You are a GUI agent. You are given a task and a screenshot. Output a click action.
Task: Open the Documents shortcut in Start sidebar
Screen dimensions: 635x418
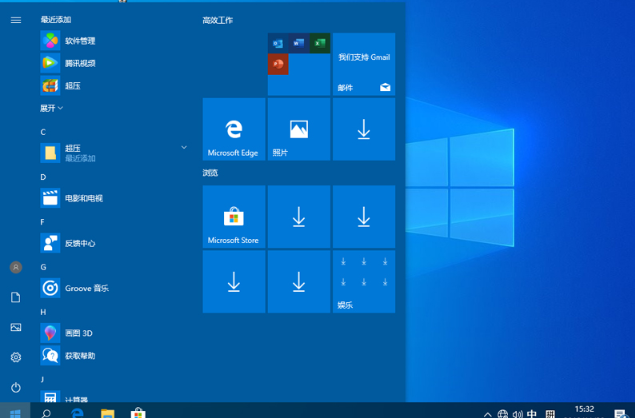pyautogui.click(x=16, y=297)
